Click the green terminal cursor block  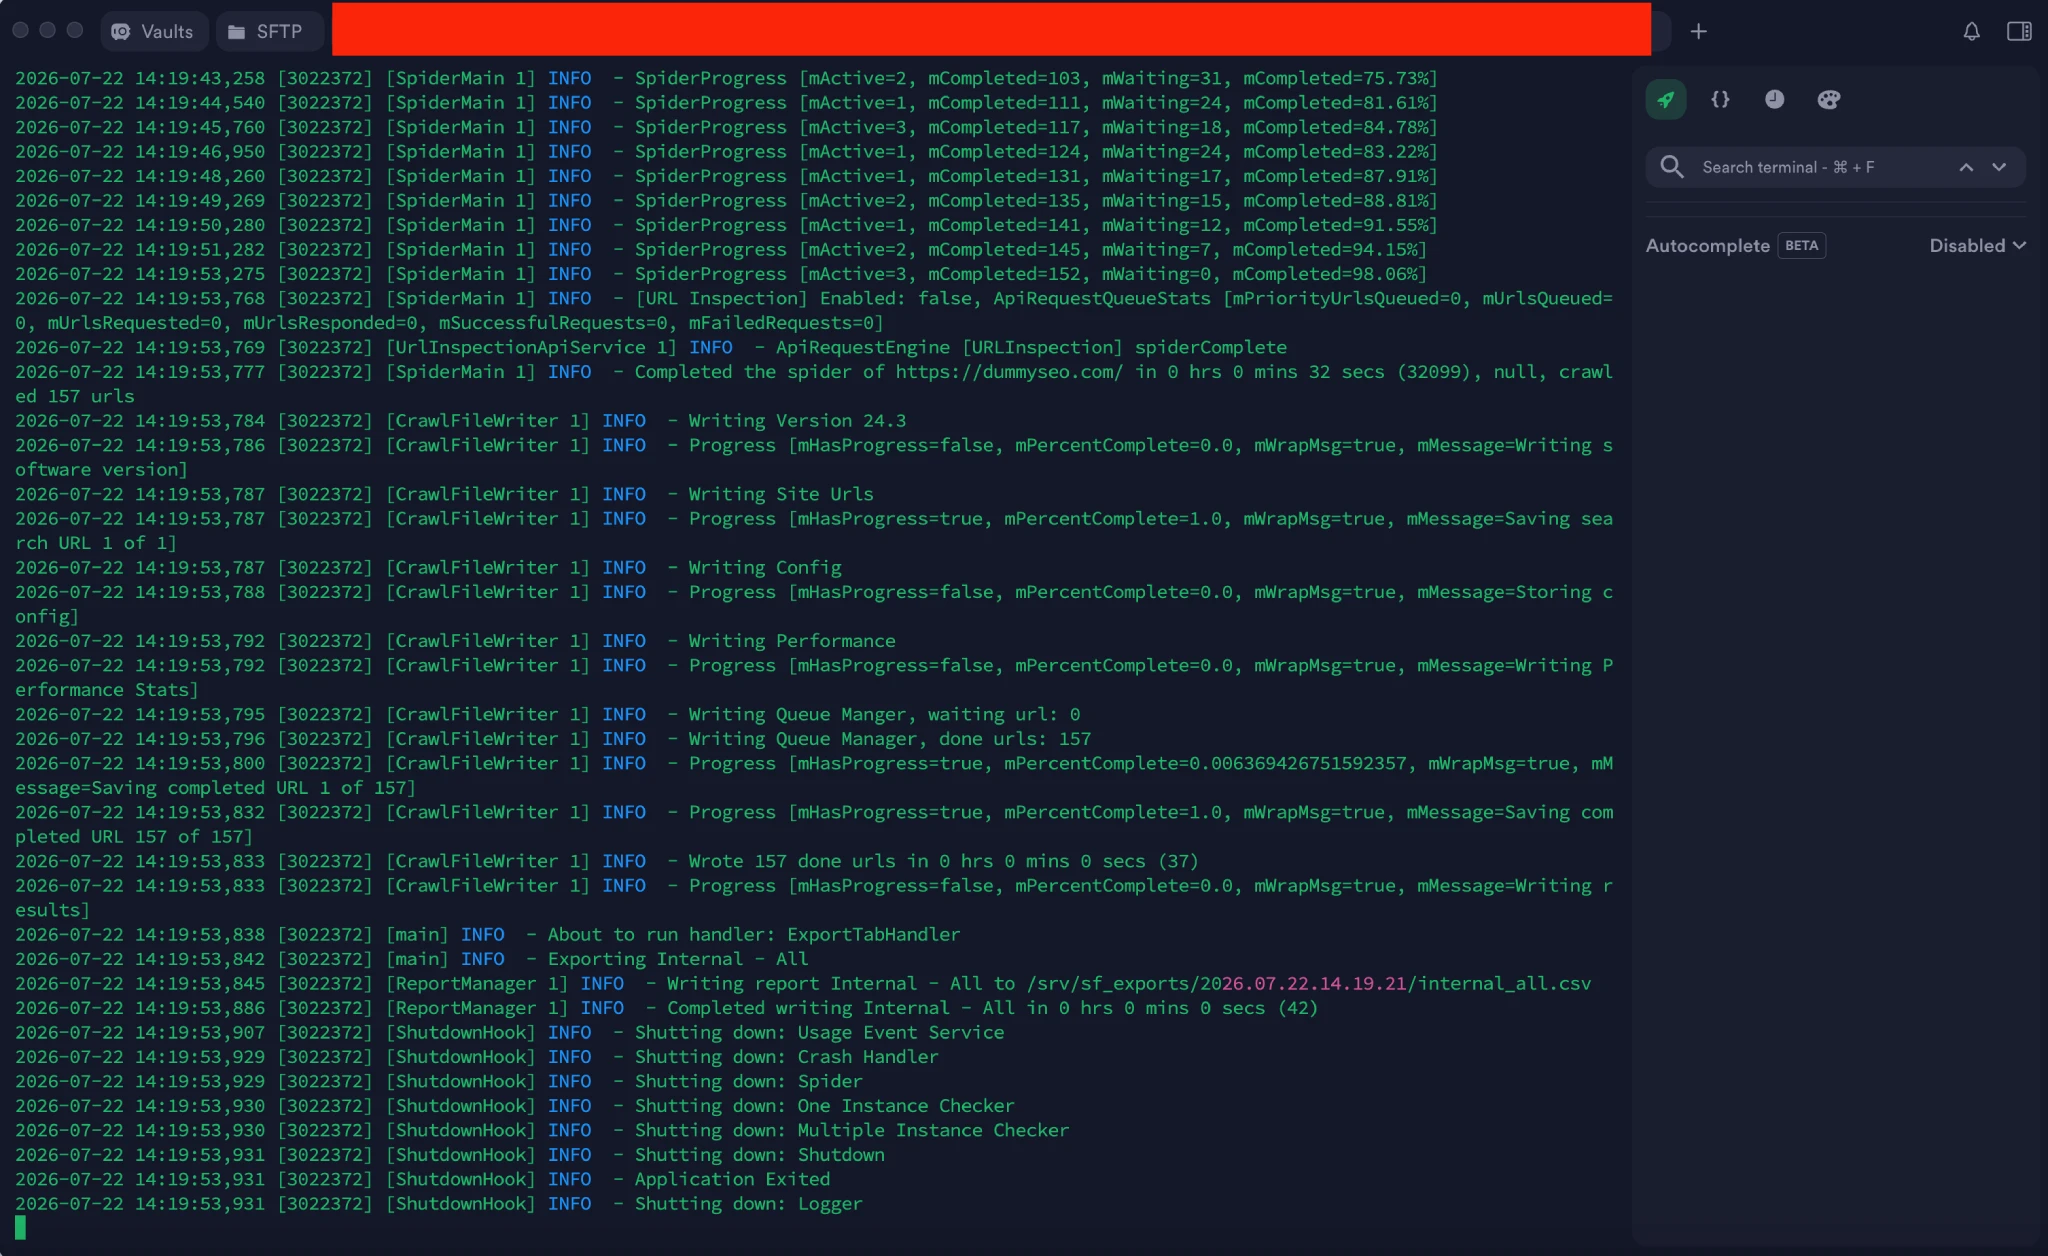[21, 1228]
